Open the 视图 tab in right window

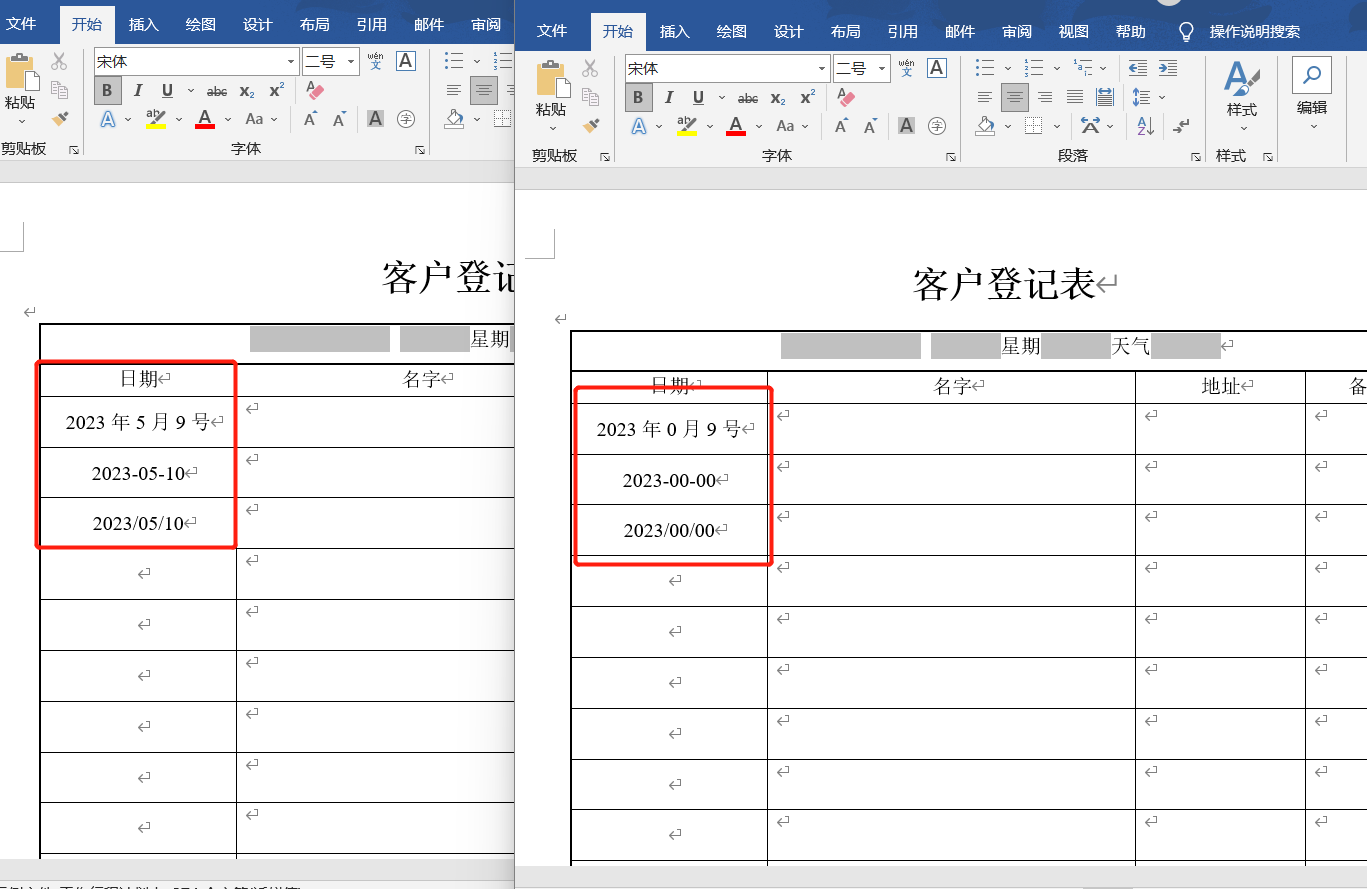pyautogui.click(x=1073, y=31)
